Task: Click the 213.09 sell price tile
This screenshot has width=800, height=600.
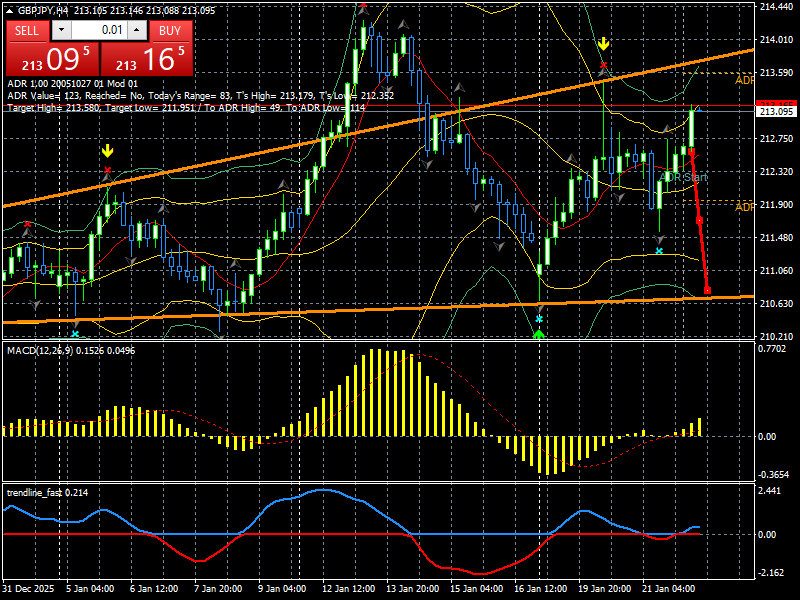Action: [x=53, y=59]
